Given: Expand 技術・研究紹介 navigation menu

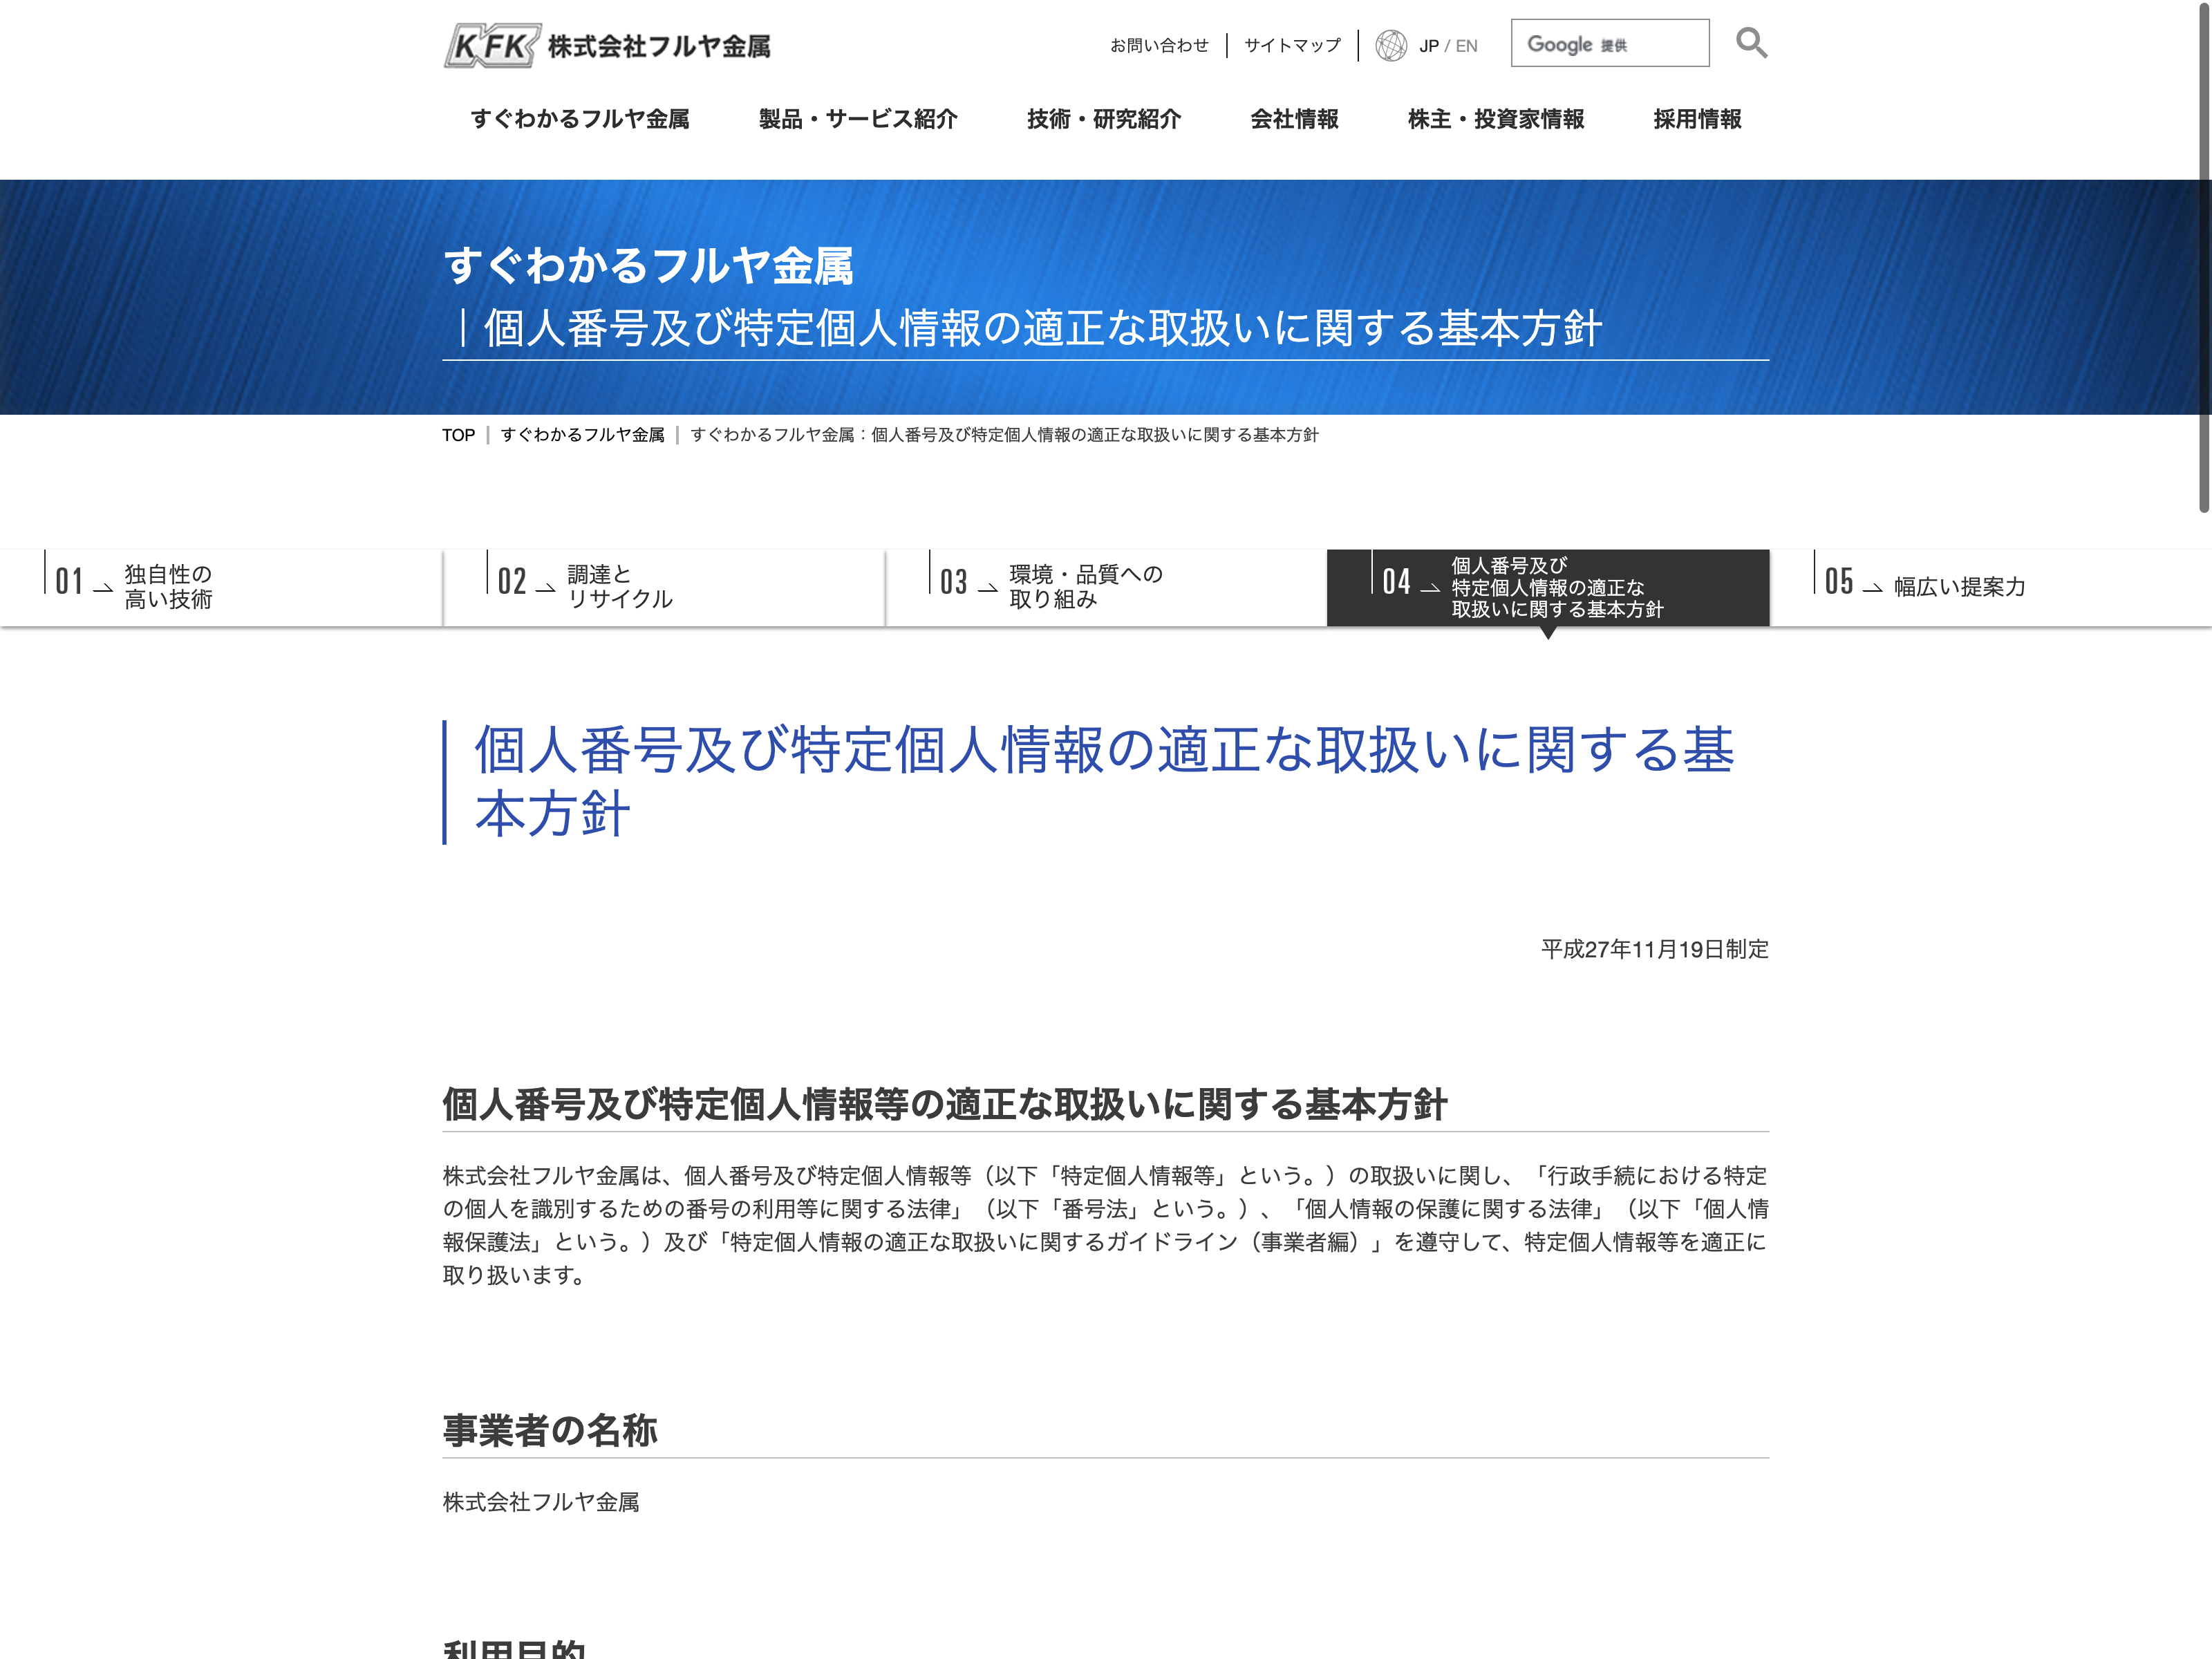Looking at the screenshot, I should (x=1103, y=119).
